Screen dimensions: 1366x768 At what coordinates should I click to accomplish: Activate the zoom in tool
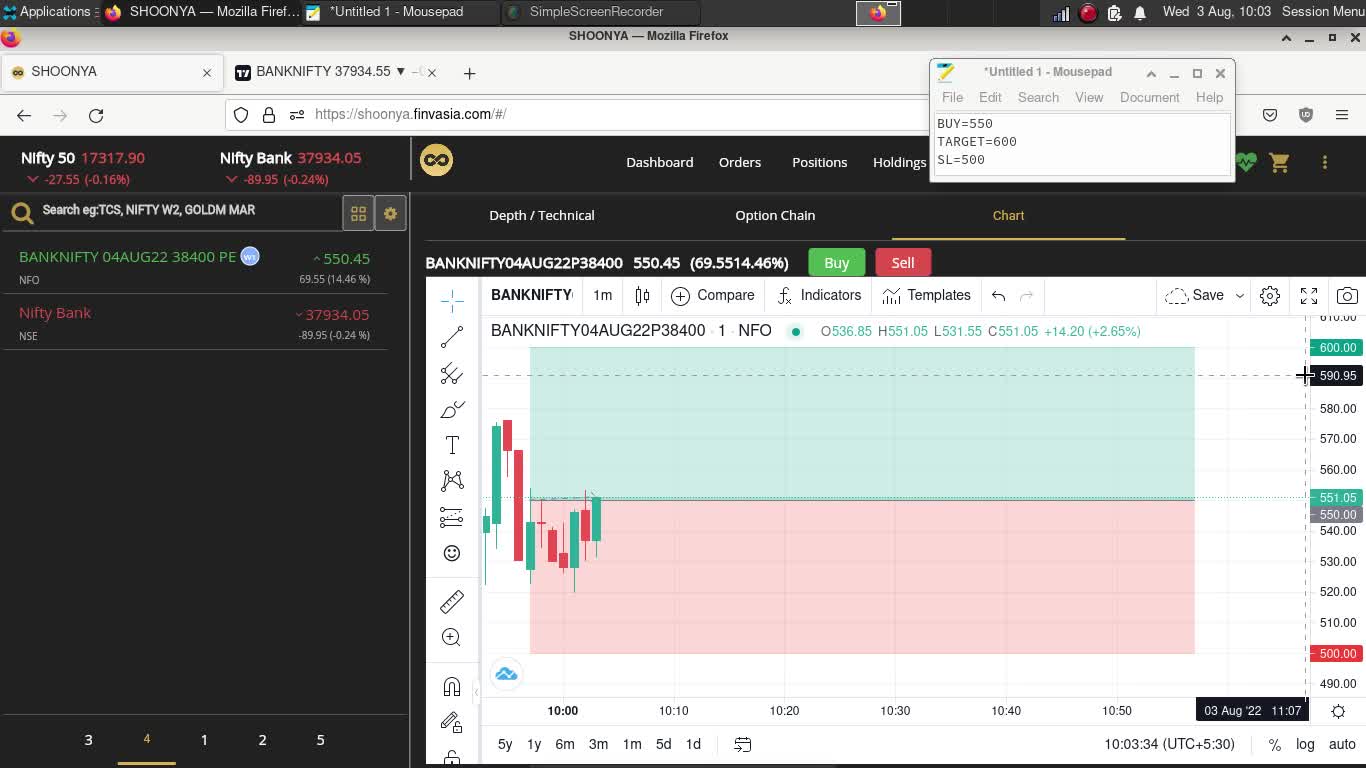click(452, 637)
